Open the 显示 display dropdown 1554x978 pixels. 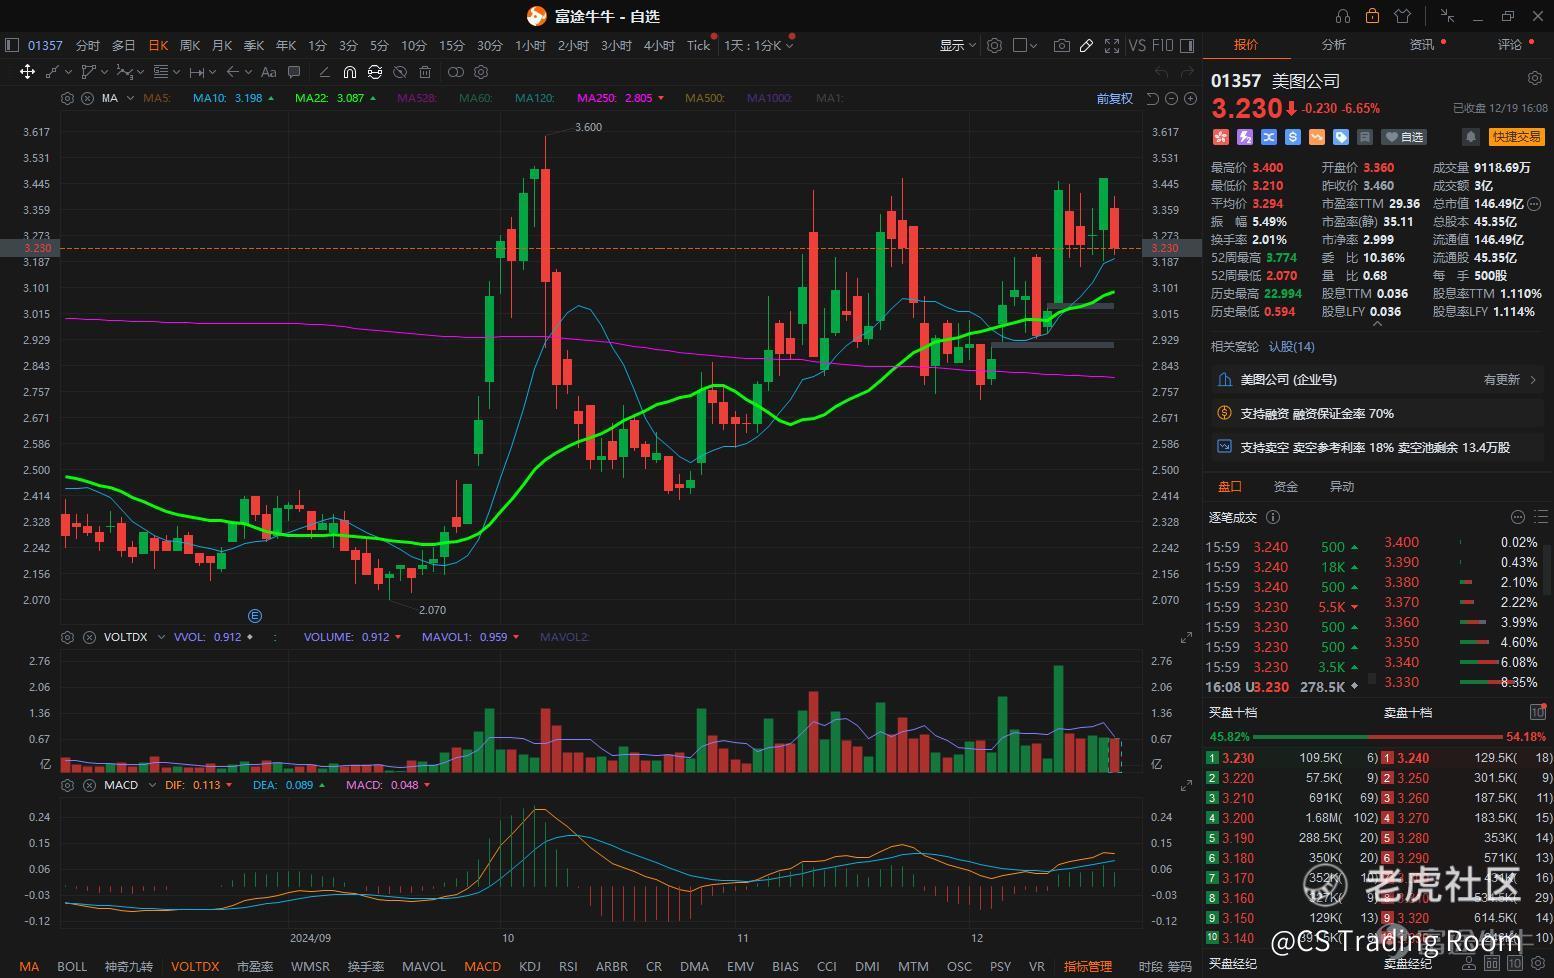pos(957,45)
